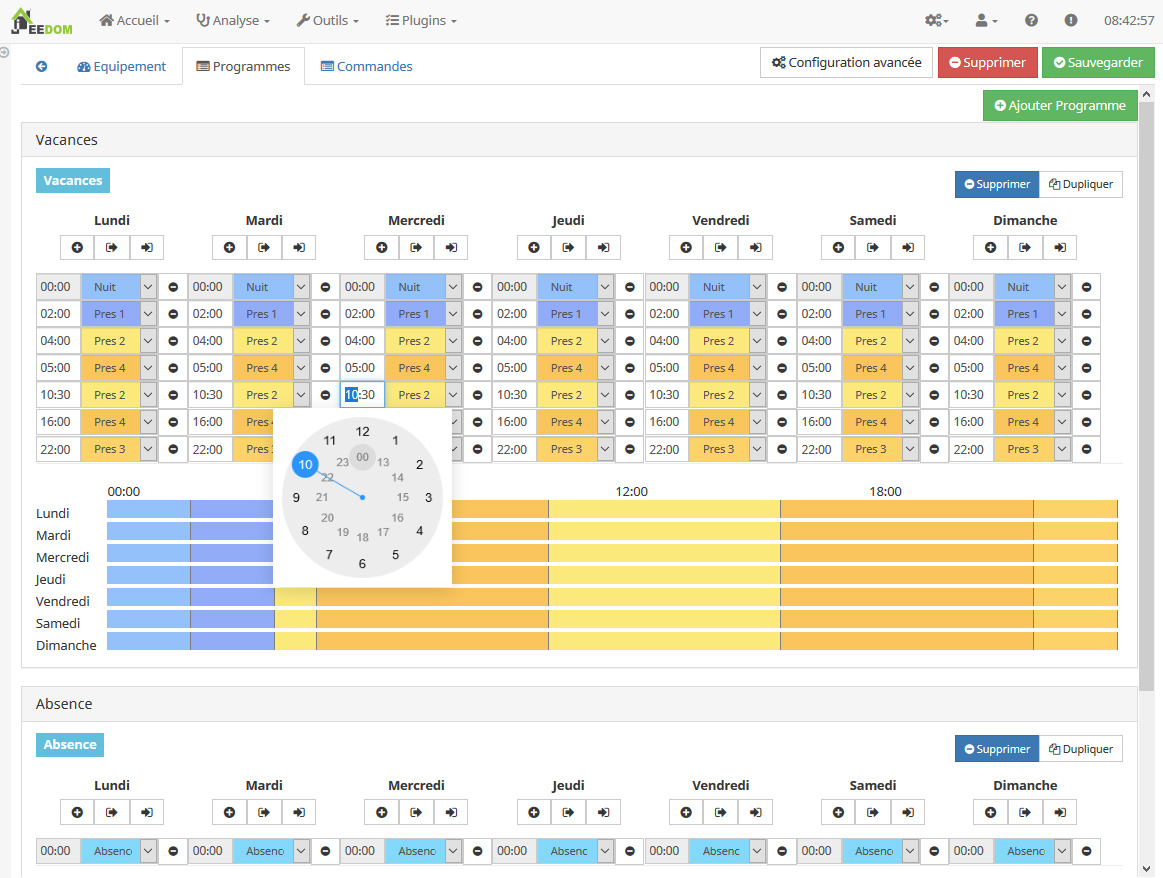Screen dimensions: 1163x878
Task: Switch to the Commandes tab
Action: (366, 66)
